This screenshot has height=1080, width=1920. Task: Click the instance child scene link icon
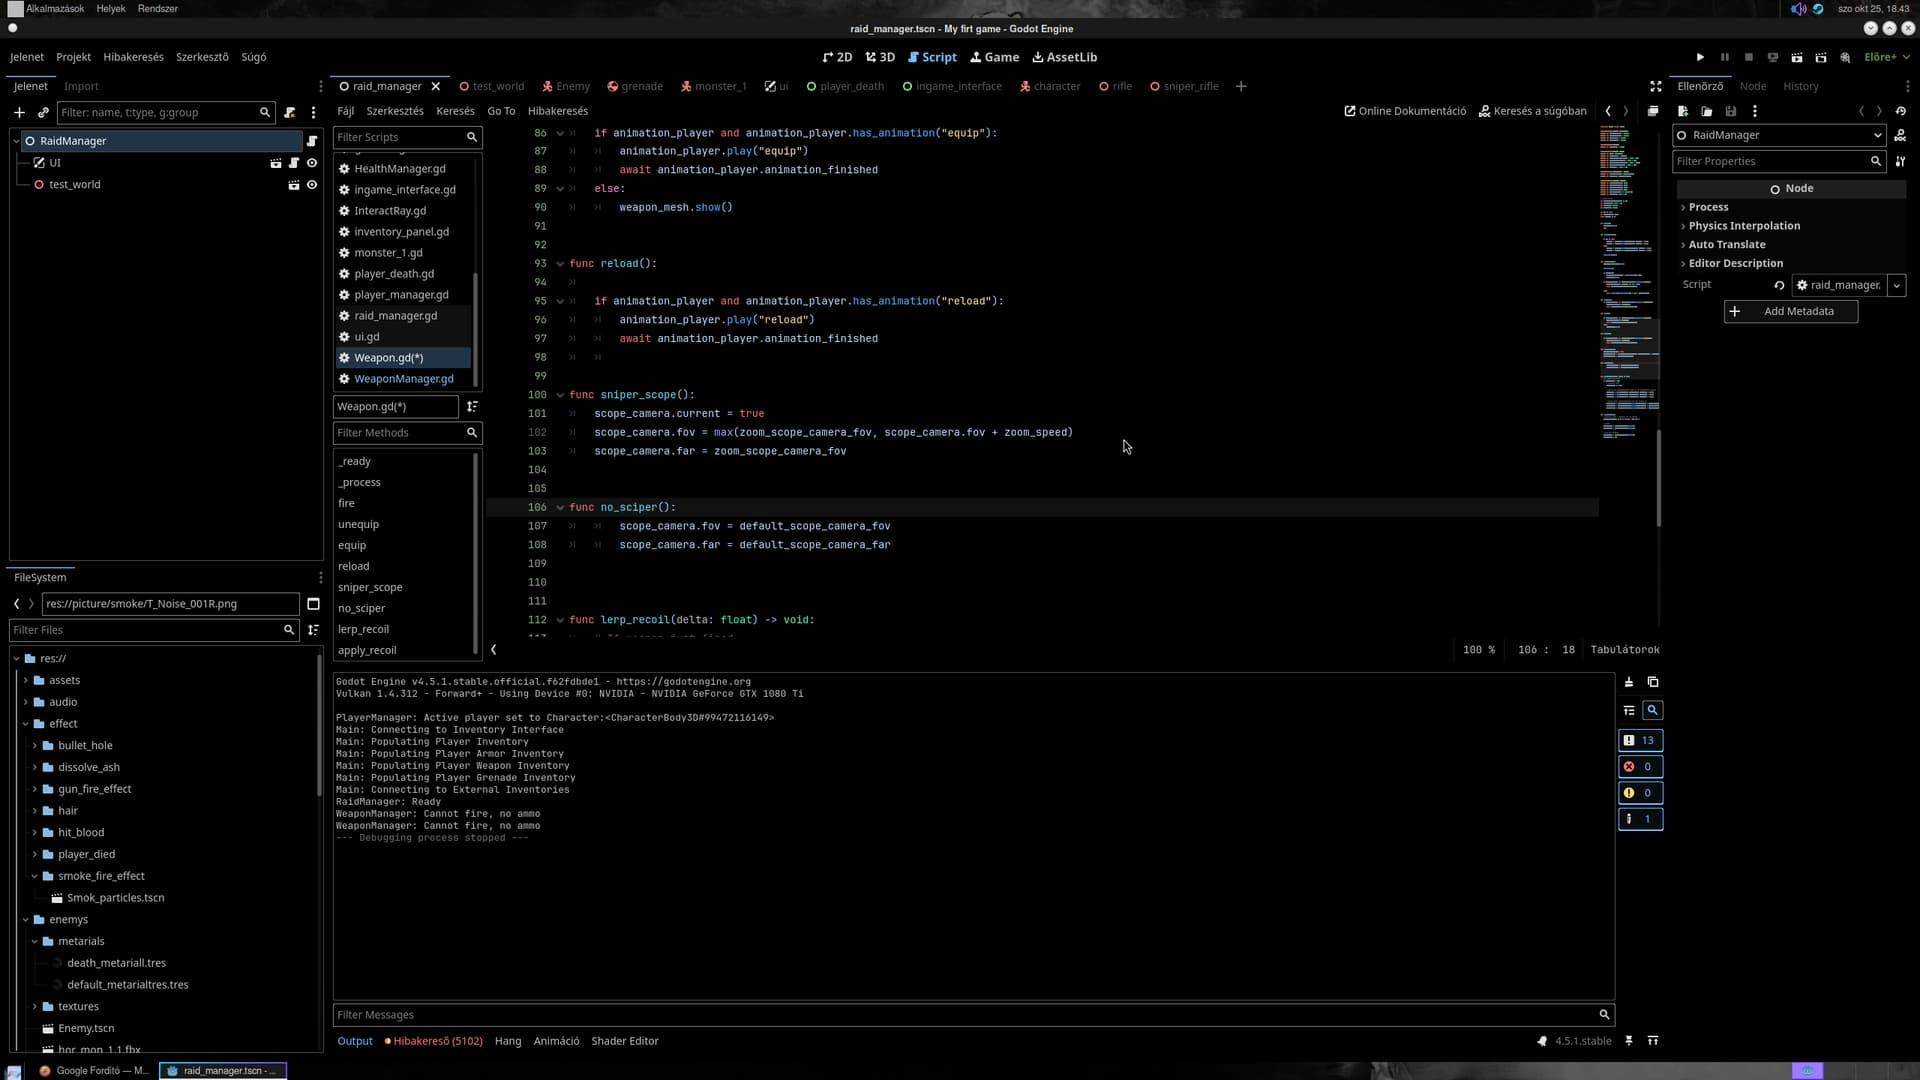pyautogui.click(x=43, y=112)
